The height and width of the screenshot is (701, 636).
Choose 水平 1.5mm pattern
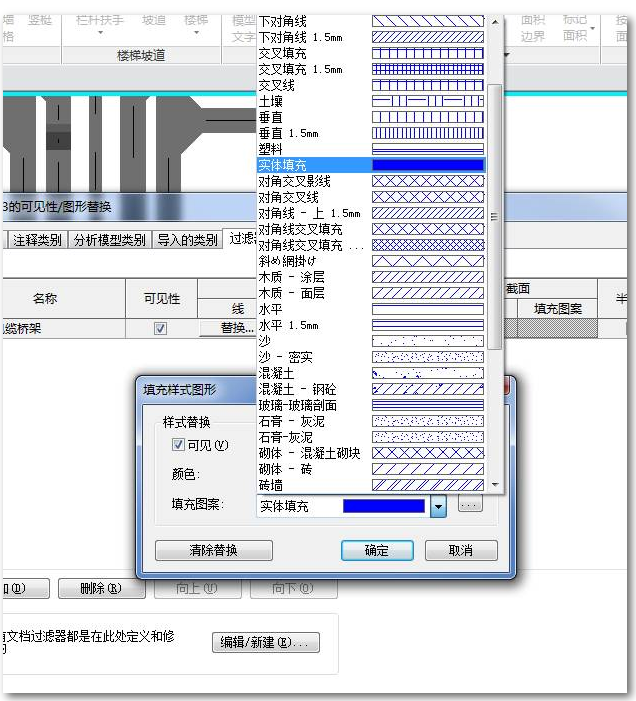click(371, 325)
